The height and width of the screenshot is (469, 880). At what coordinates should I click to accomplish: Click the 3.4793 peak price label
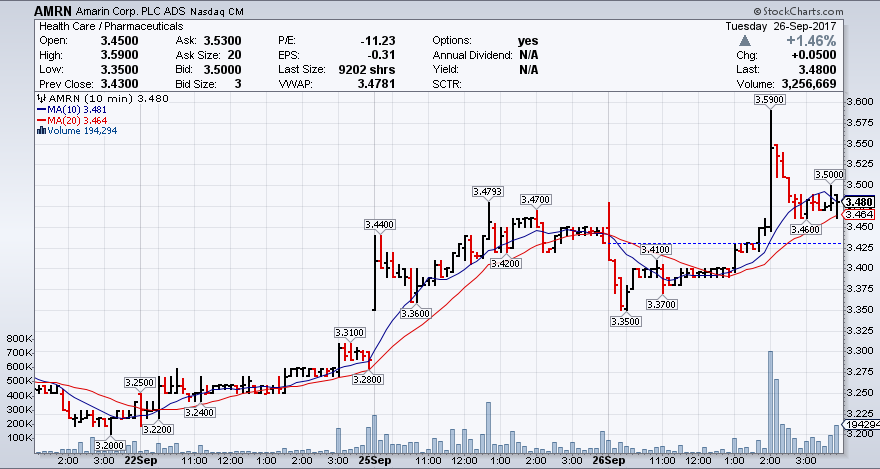488,191
